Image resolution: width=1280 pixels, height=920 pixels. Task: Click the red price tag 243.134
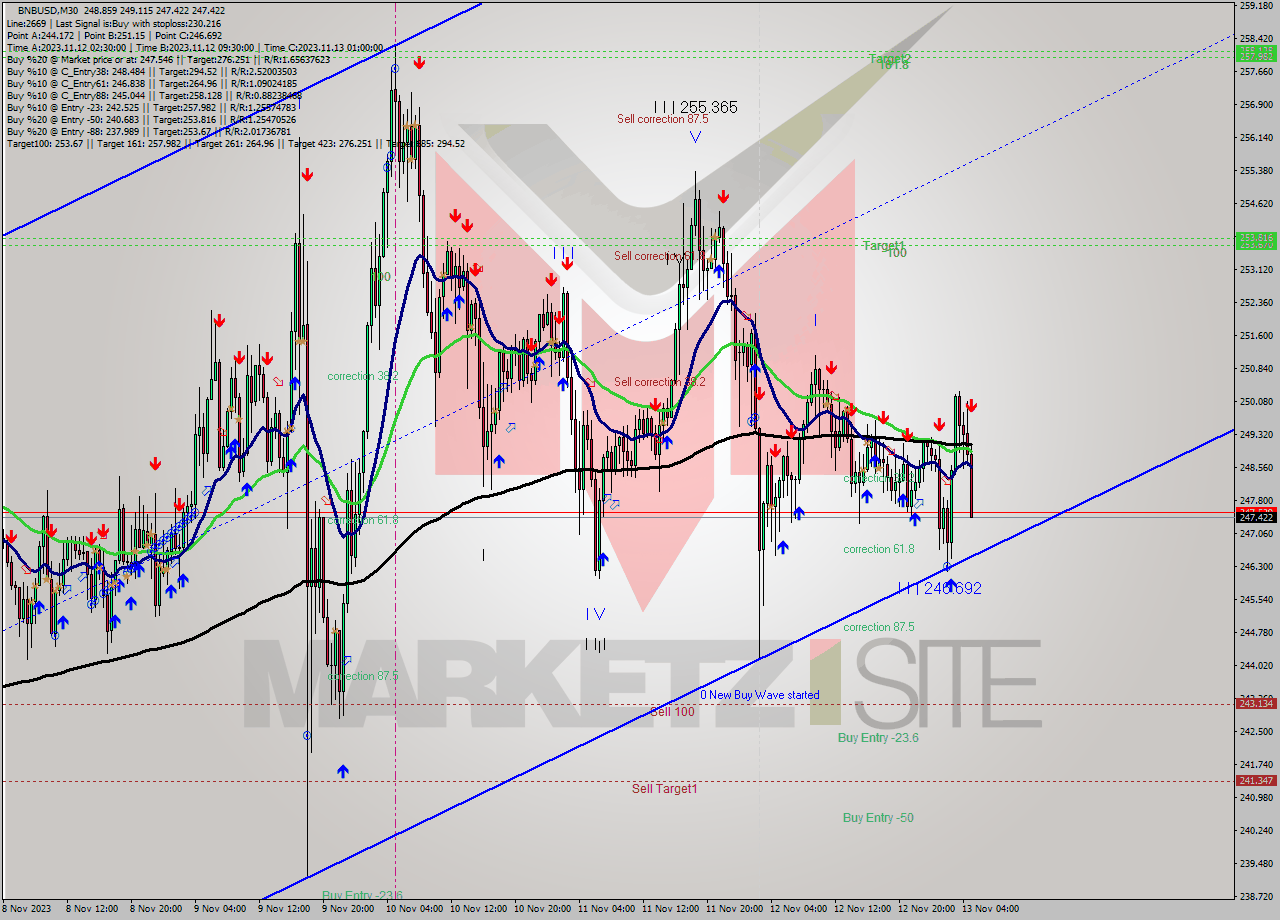[1256, 703]
